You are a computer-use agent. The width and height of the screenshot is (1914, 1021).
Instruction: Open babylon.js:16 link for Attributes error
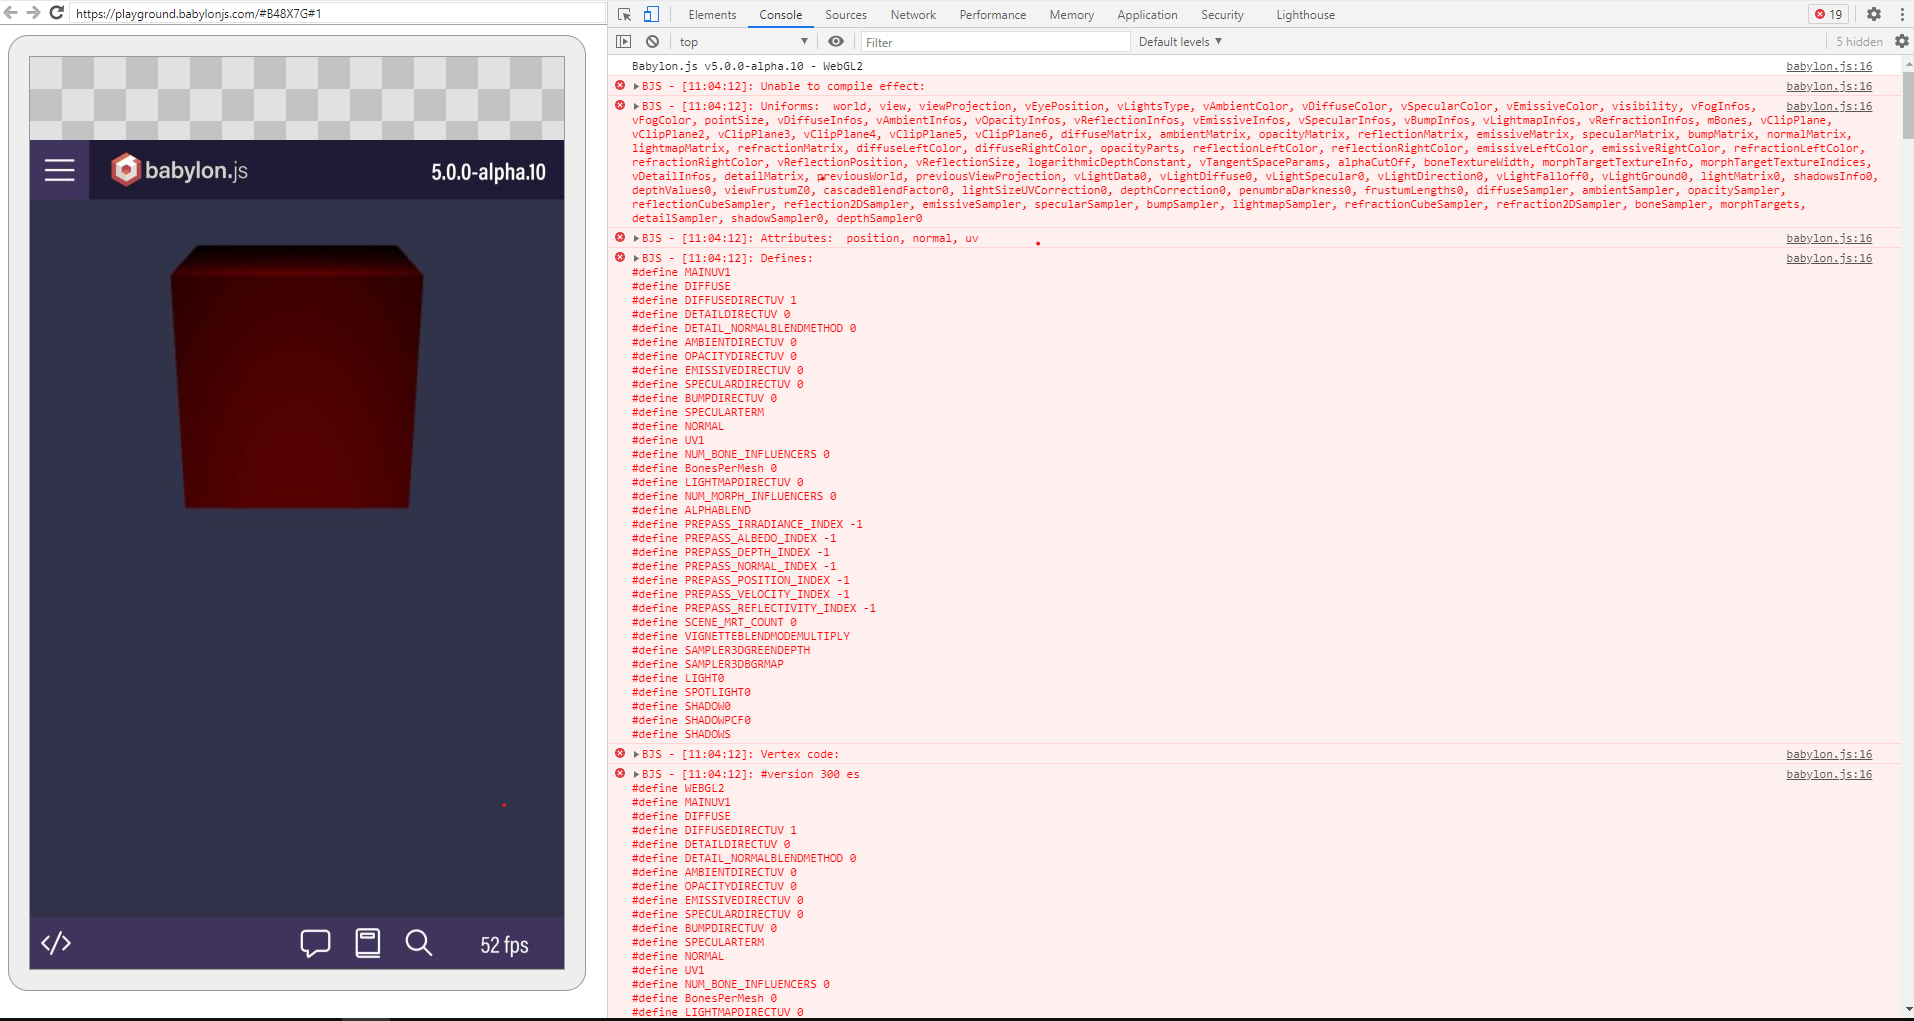click(1829, 238)
